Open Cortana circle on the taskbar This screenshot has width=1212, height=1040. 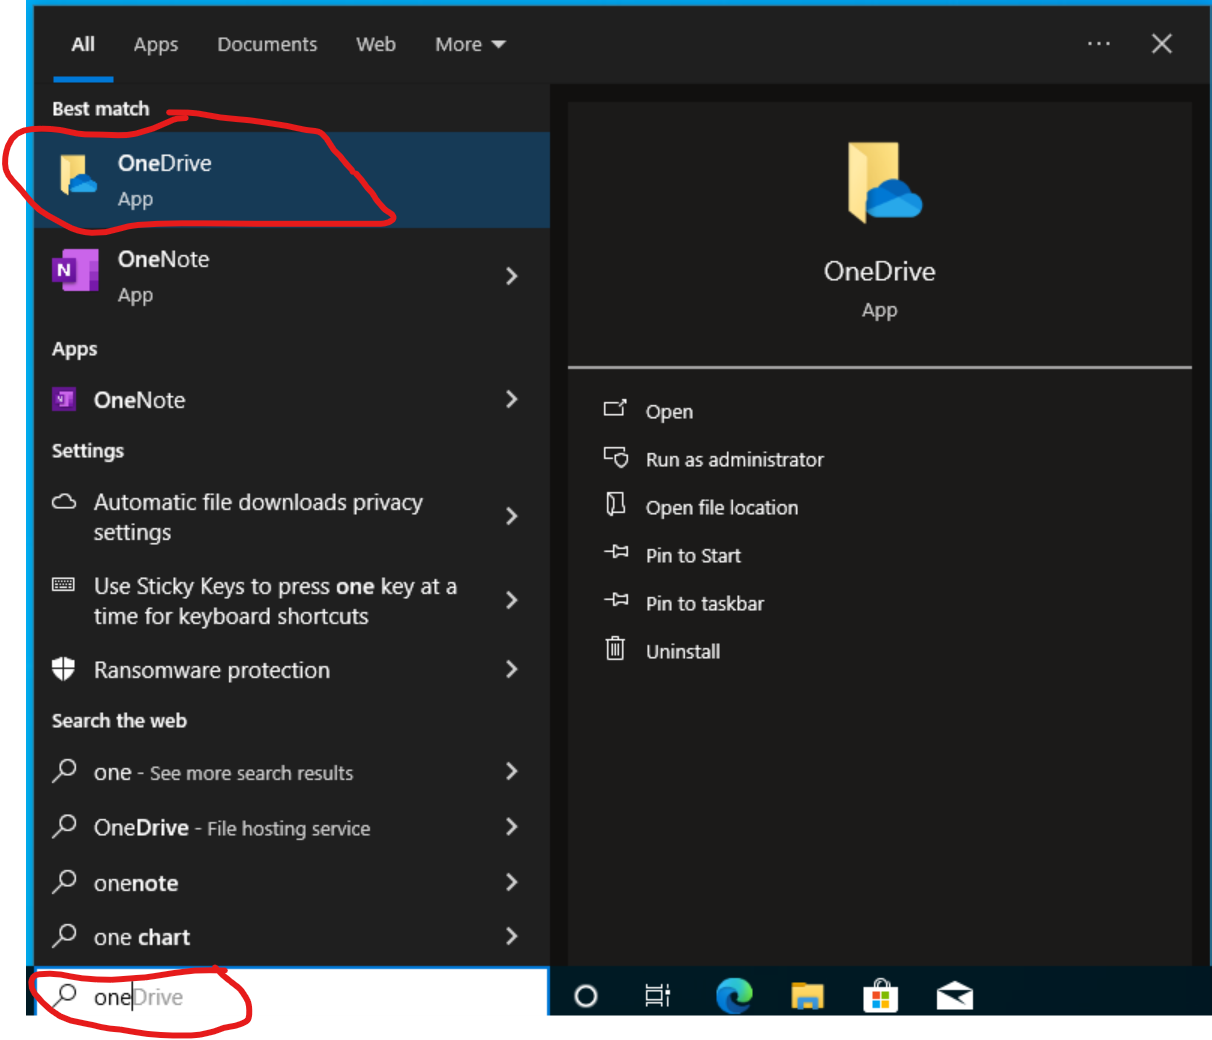[586, 996]
